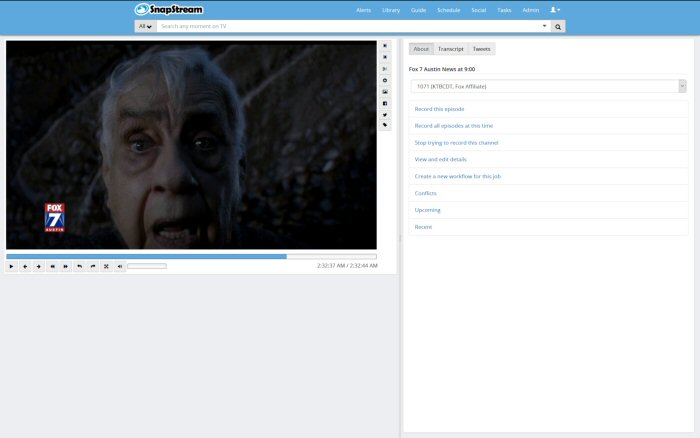The height and width of the screenshot is (438, 700).
Task: Open the 1071 (KTBCDT, Fox Affiliate) channel dropdown
Action: 548,86
